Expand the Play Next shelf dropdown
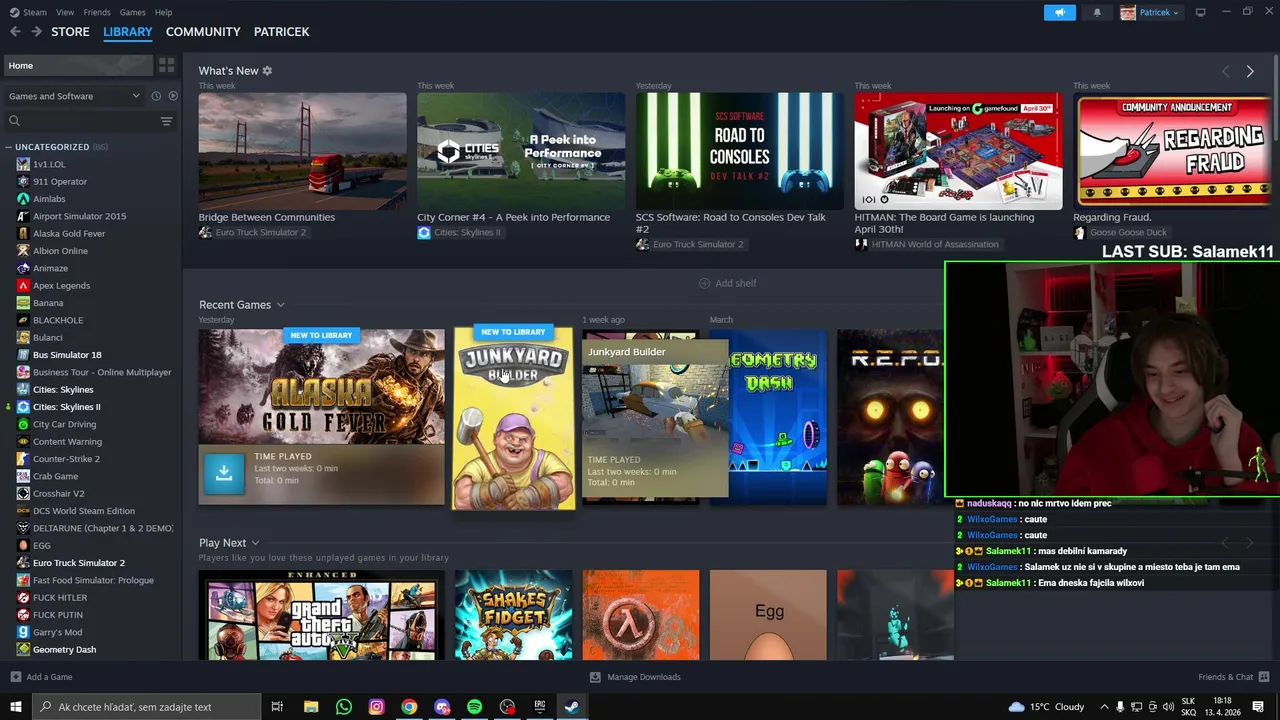The height and width of the screenshot is (720, 1280). 255,543
